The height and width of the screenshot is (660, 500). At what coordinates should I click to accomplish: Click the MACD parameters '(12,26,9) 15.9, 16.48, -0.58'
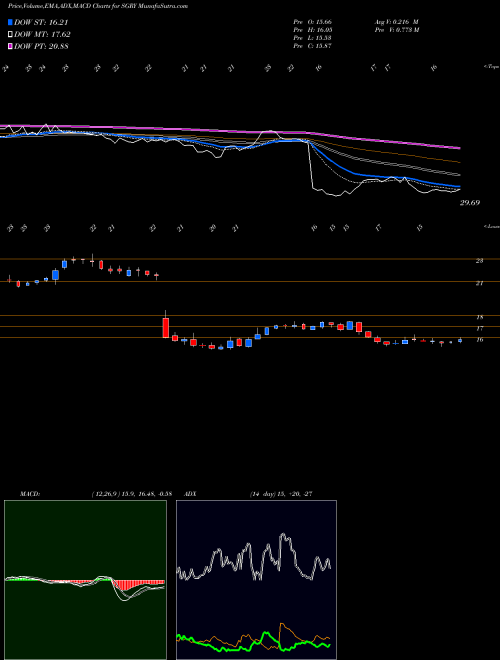[x=132, y=494]
